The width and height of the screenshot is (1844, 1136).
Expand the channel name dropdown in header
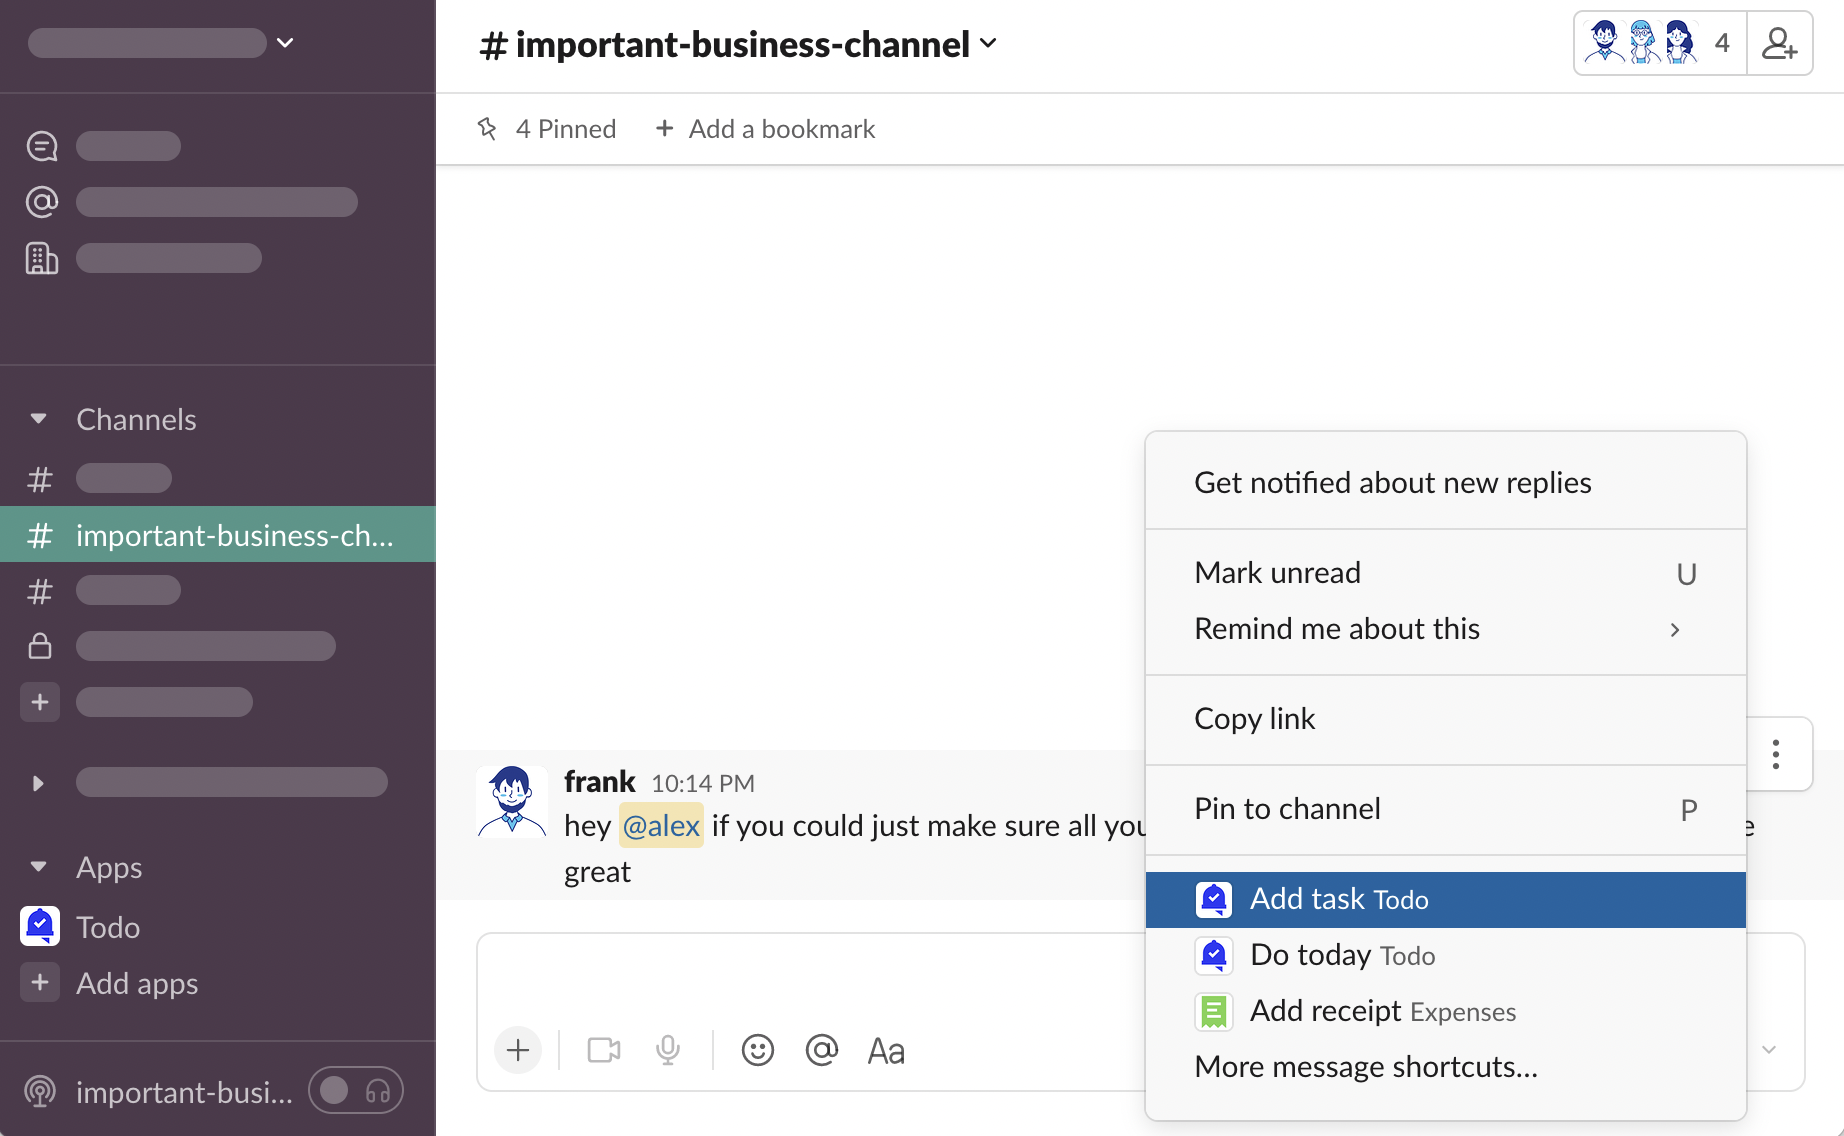click(x=988, y=44)
